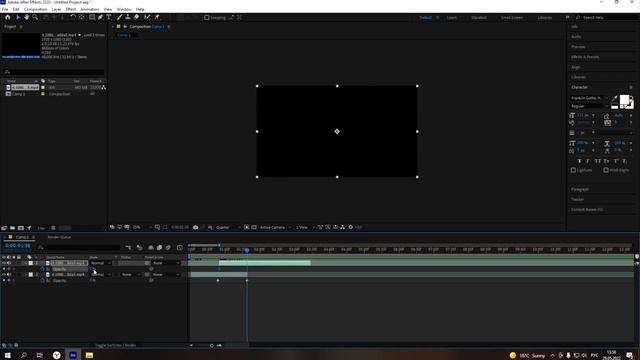Open 1 View layout dropdown

[304, 227]
